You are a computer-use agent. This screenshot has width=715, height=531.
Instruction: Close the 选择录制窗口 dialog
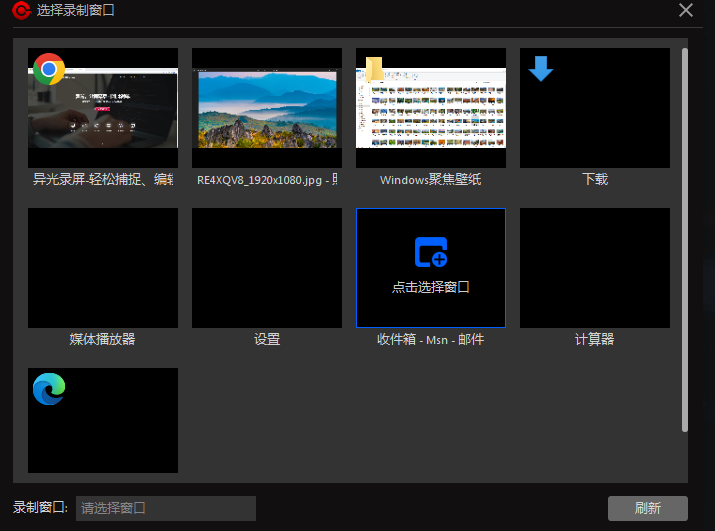pyautogui.click(x=686, y=10)
